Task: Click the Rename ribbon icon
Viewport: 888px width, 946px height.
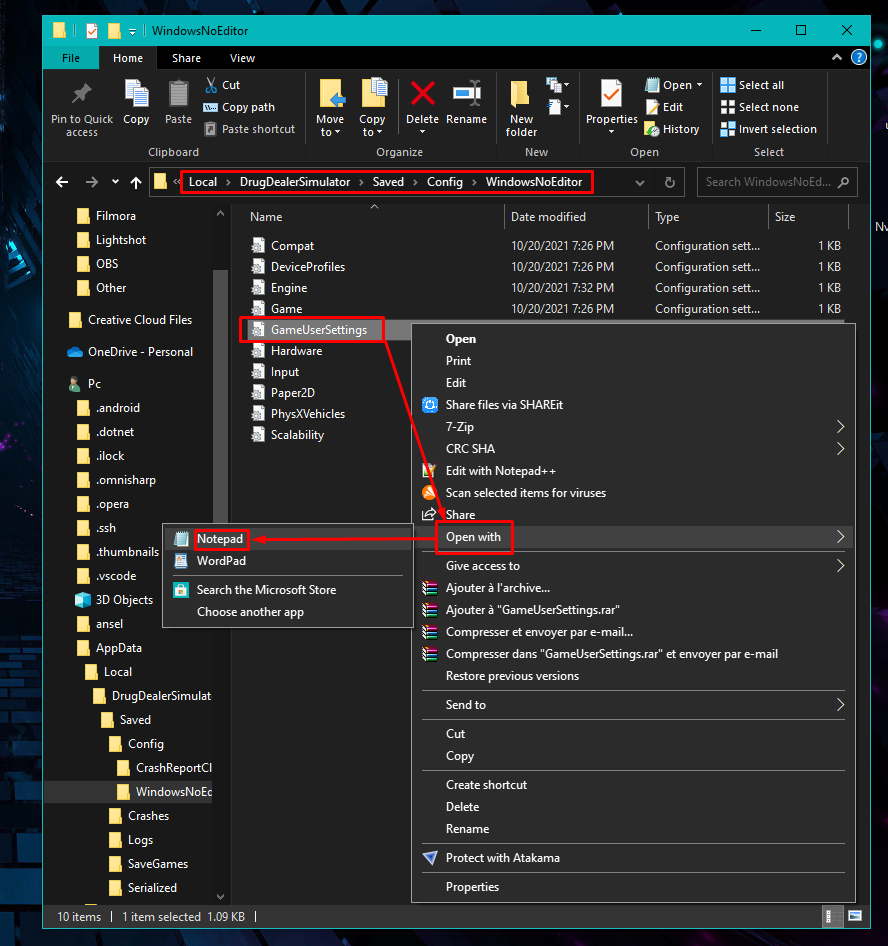Action: [466, 94]
